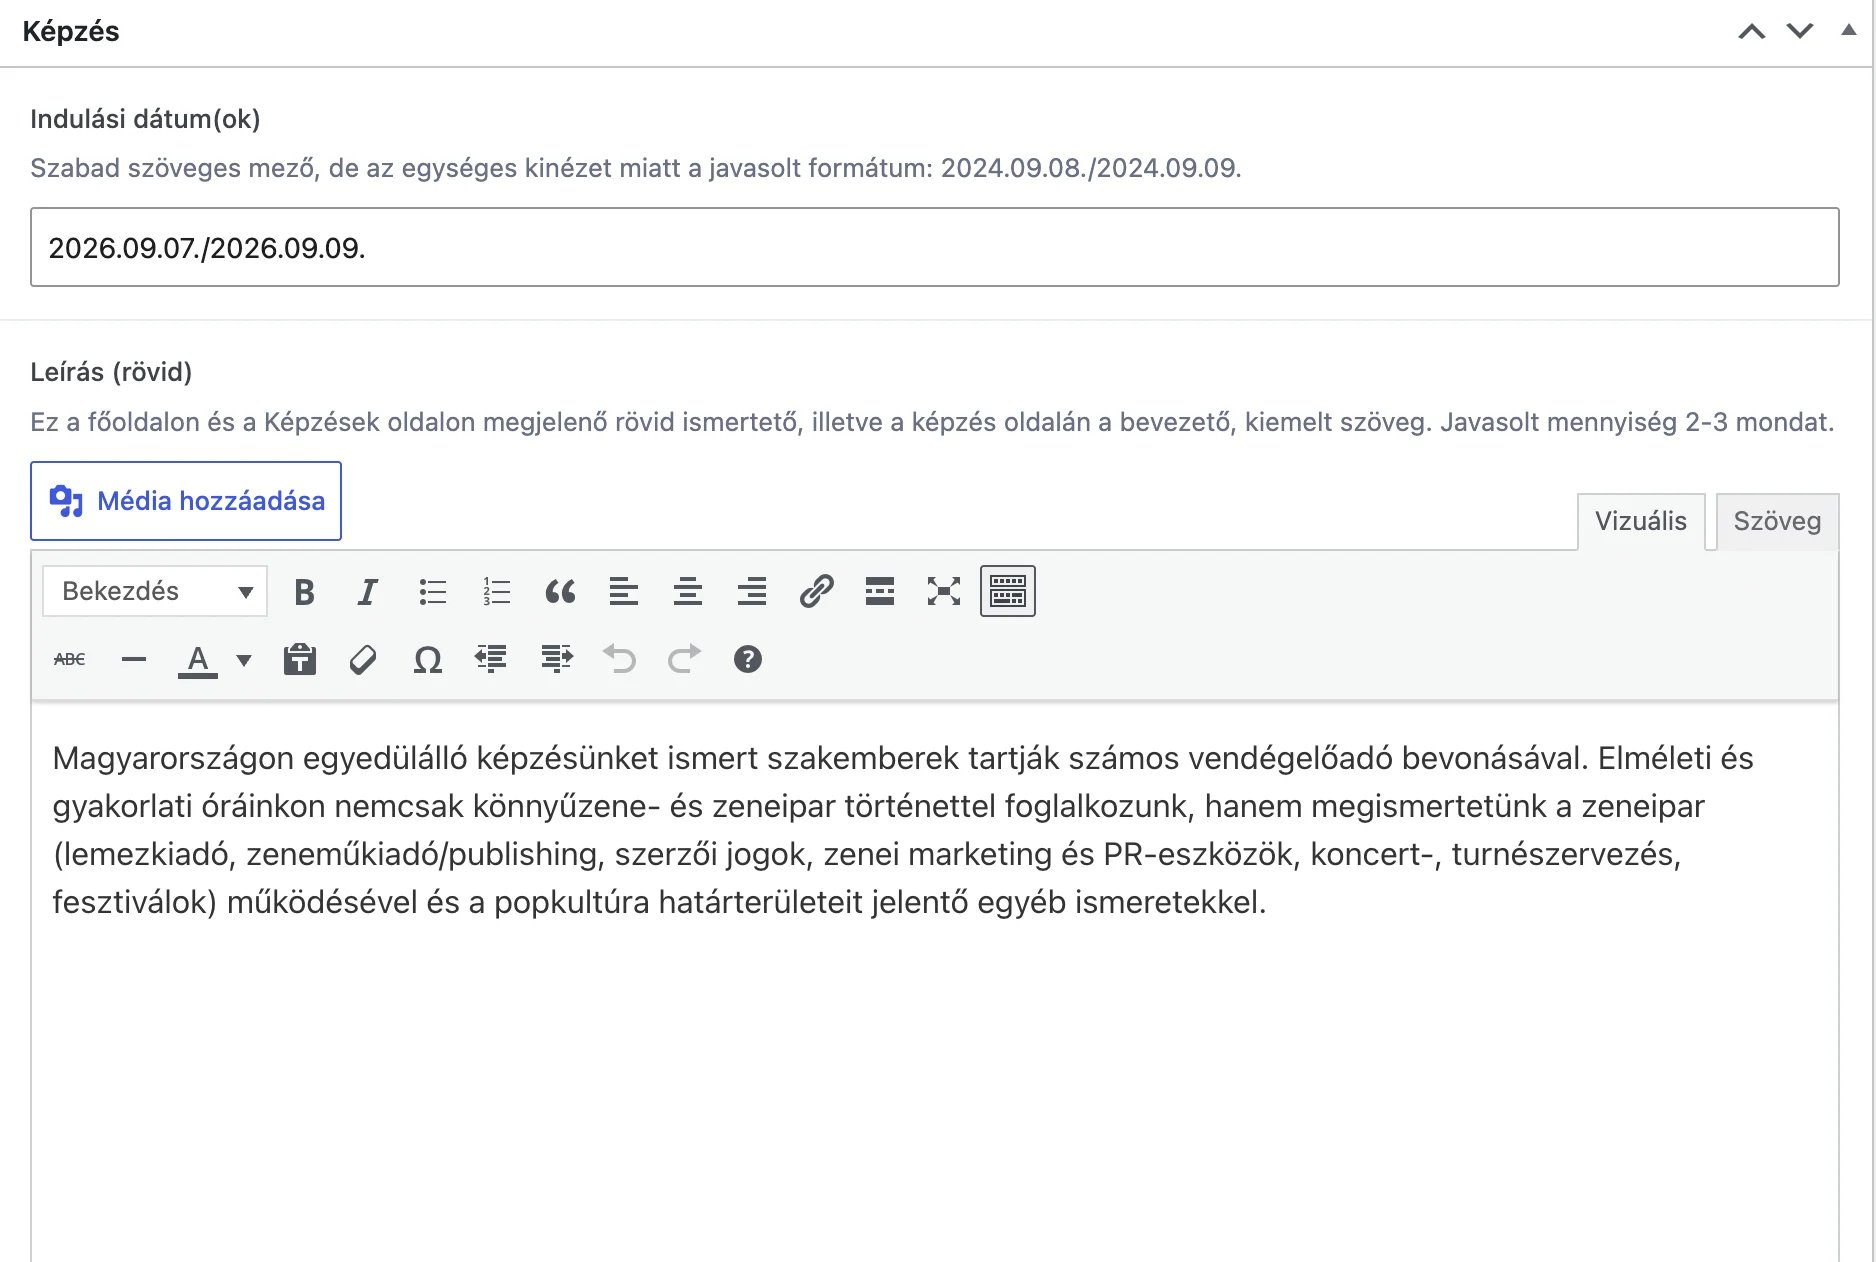1876x1262 pixels.
Task: Switch to the Vizuális editor tab
Action: tap(1641, 521)
